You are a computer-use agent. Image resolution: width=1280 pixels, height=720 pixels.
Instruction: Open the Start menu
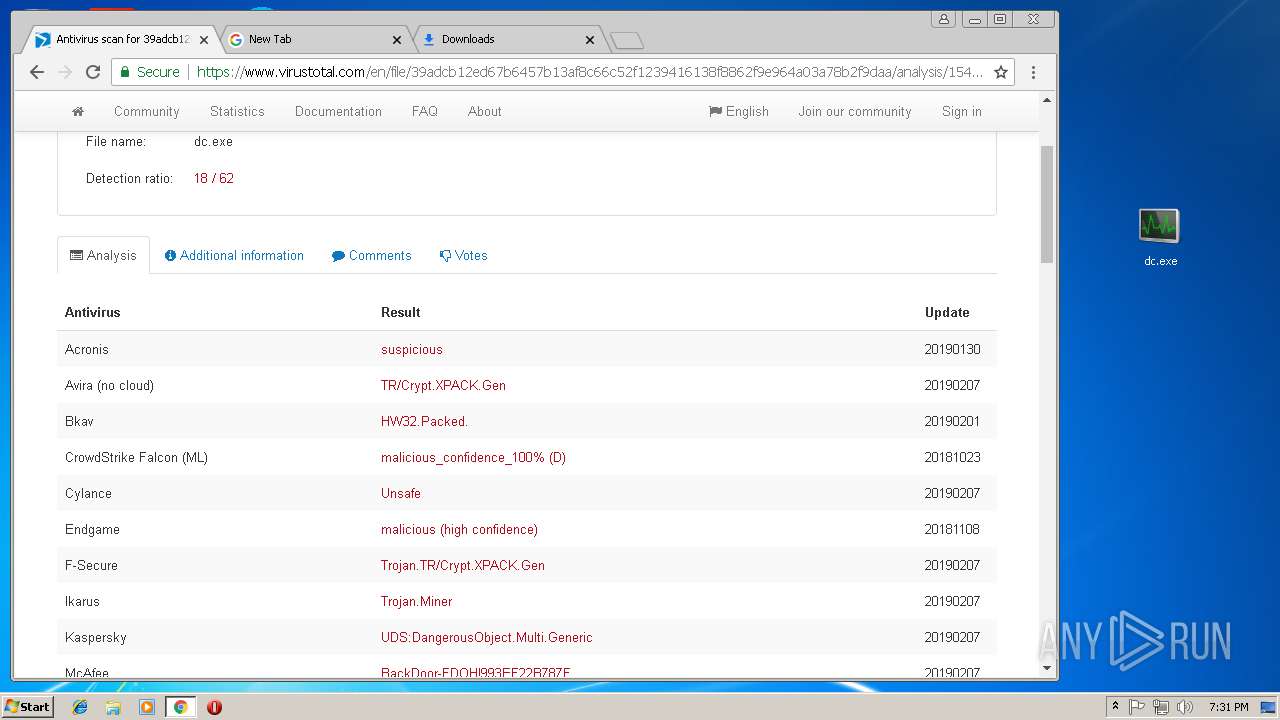(28, 707)
